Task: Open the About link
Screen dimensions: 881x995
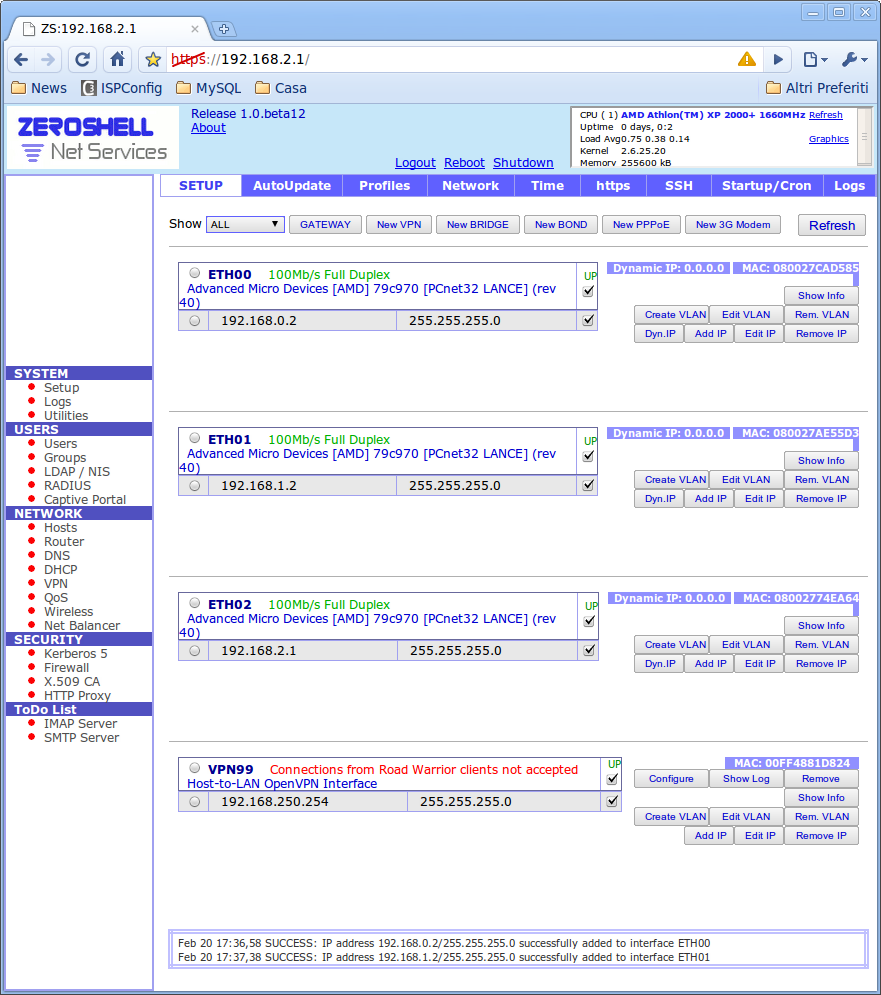Action: pos(208,128)
